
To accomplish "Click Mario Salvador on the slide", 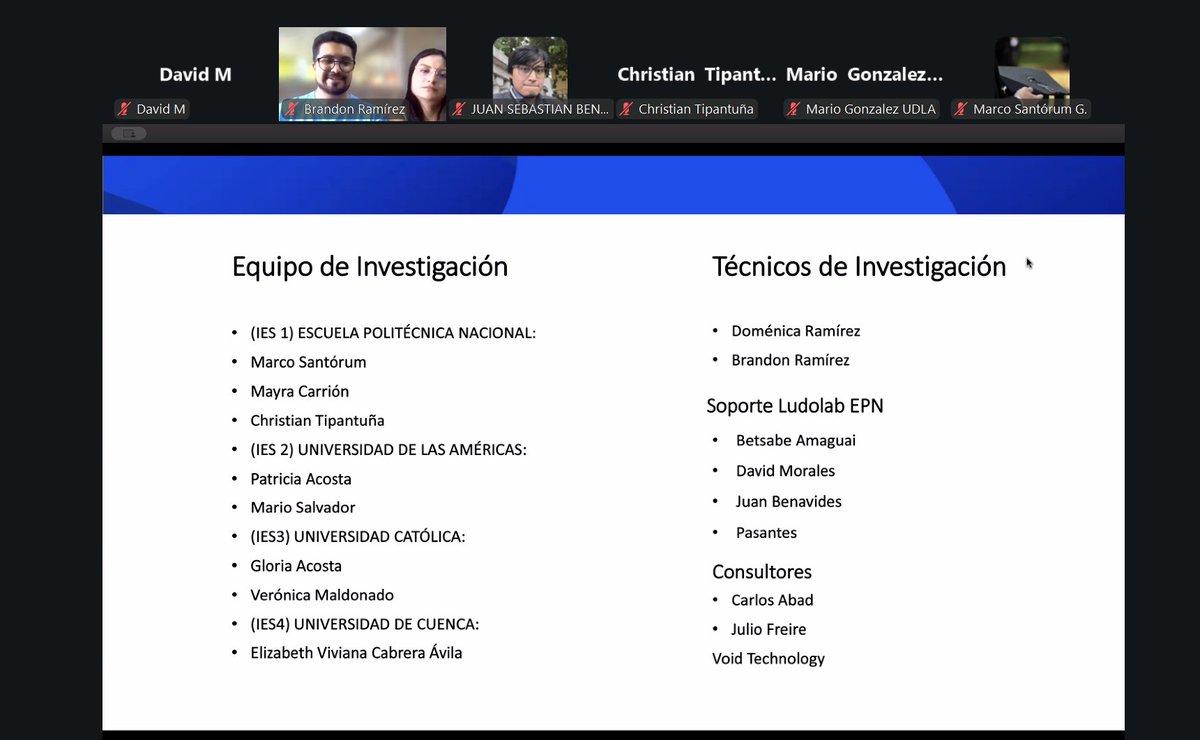I will [302, 508].
